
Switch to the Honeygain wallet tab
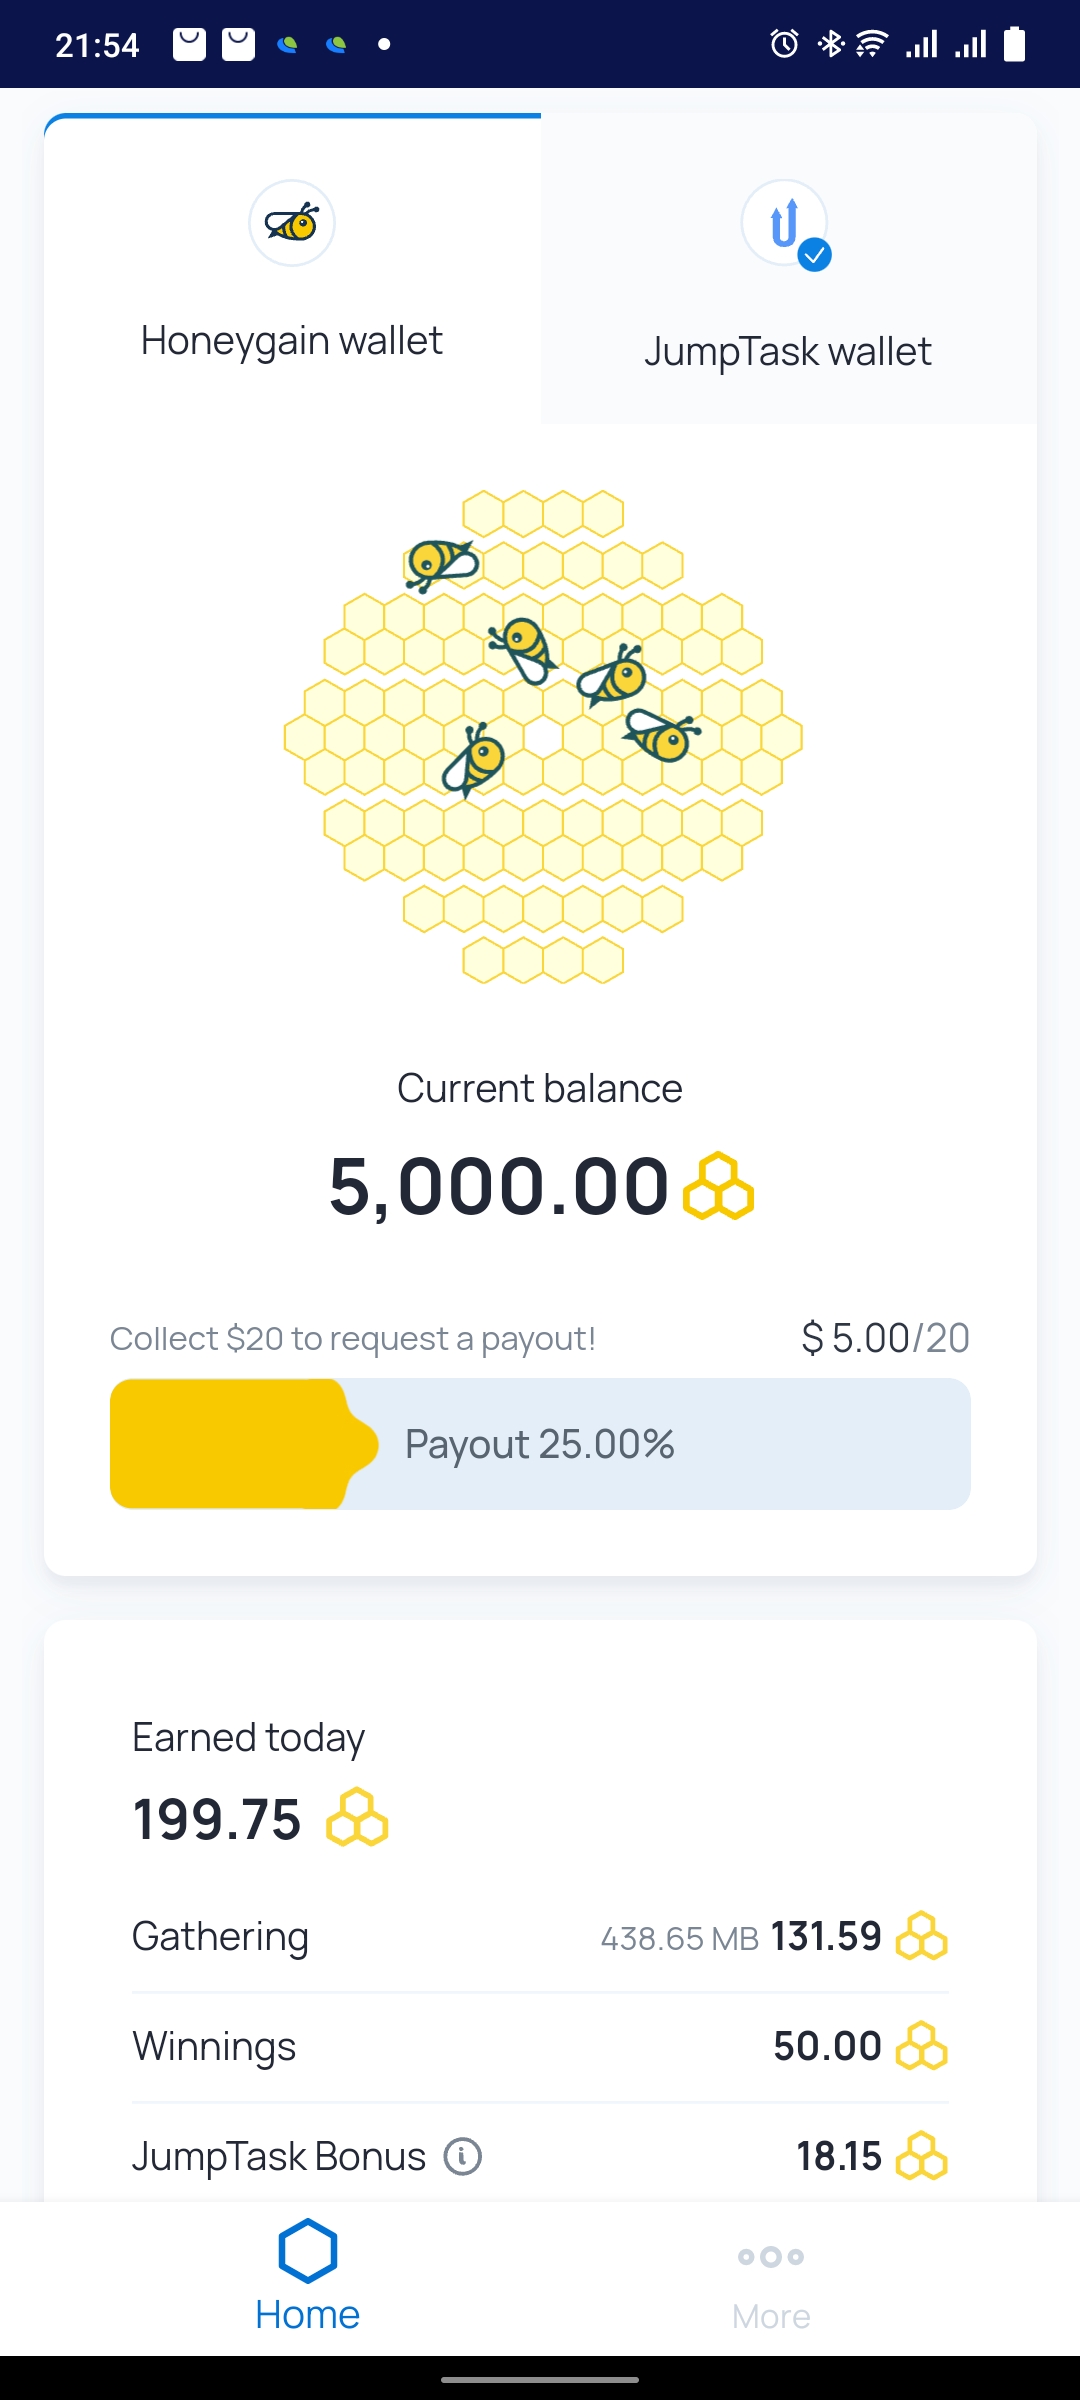click(292, 269)
